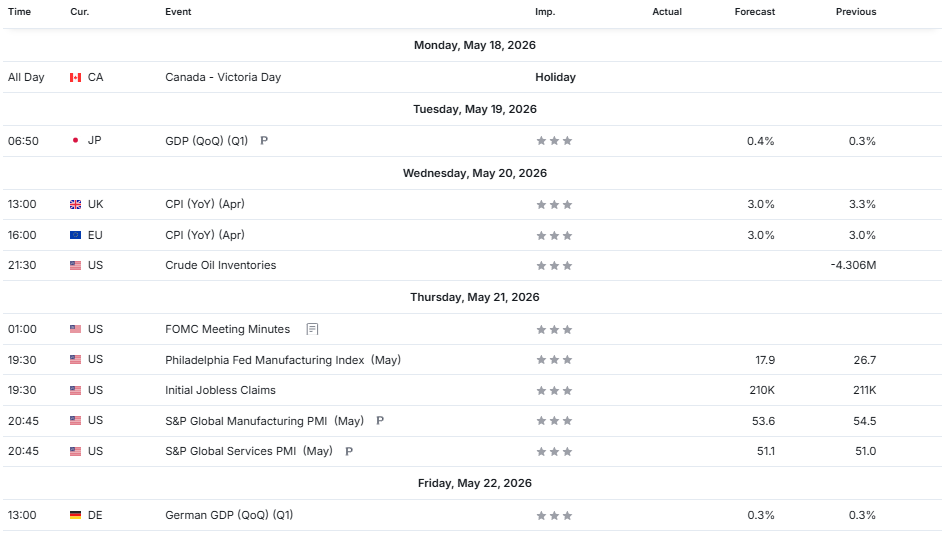Open the Canada - Victoria Day event
946x535 pixels.
(223, 77)
